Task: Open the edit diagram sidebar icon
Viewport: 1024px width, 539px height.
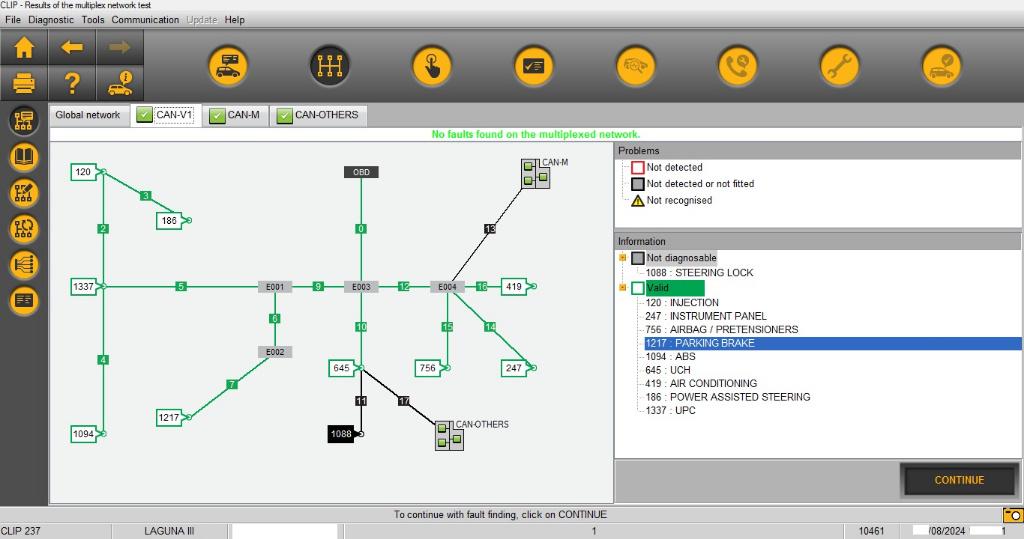Action: tap(24, 193)
